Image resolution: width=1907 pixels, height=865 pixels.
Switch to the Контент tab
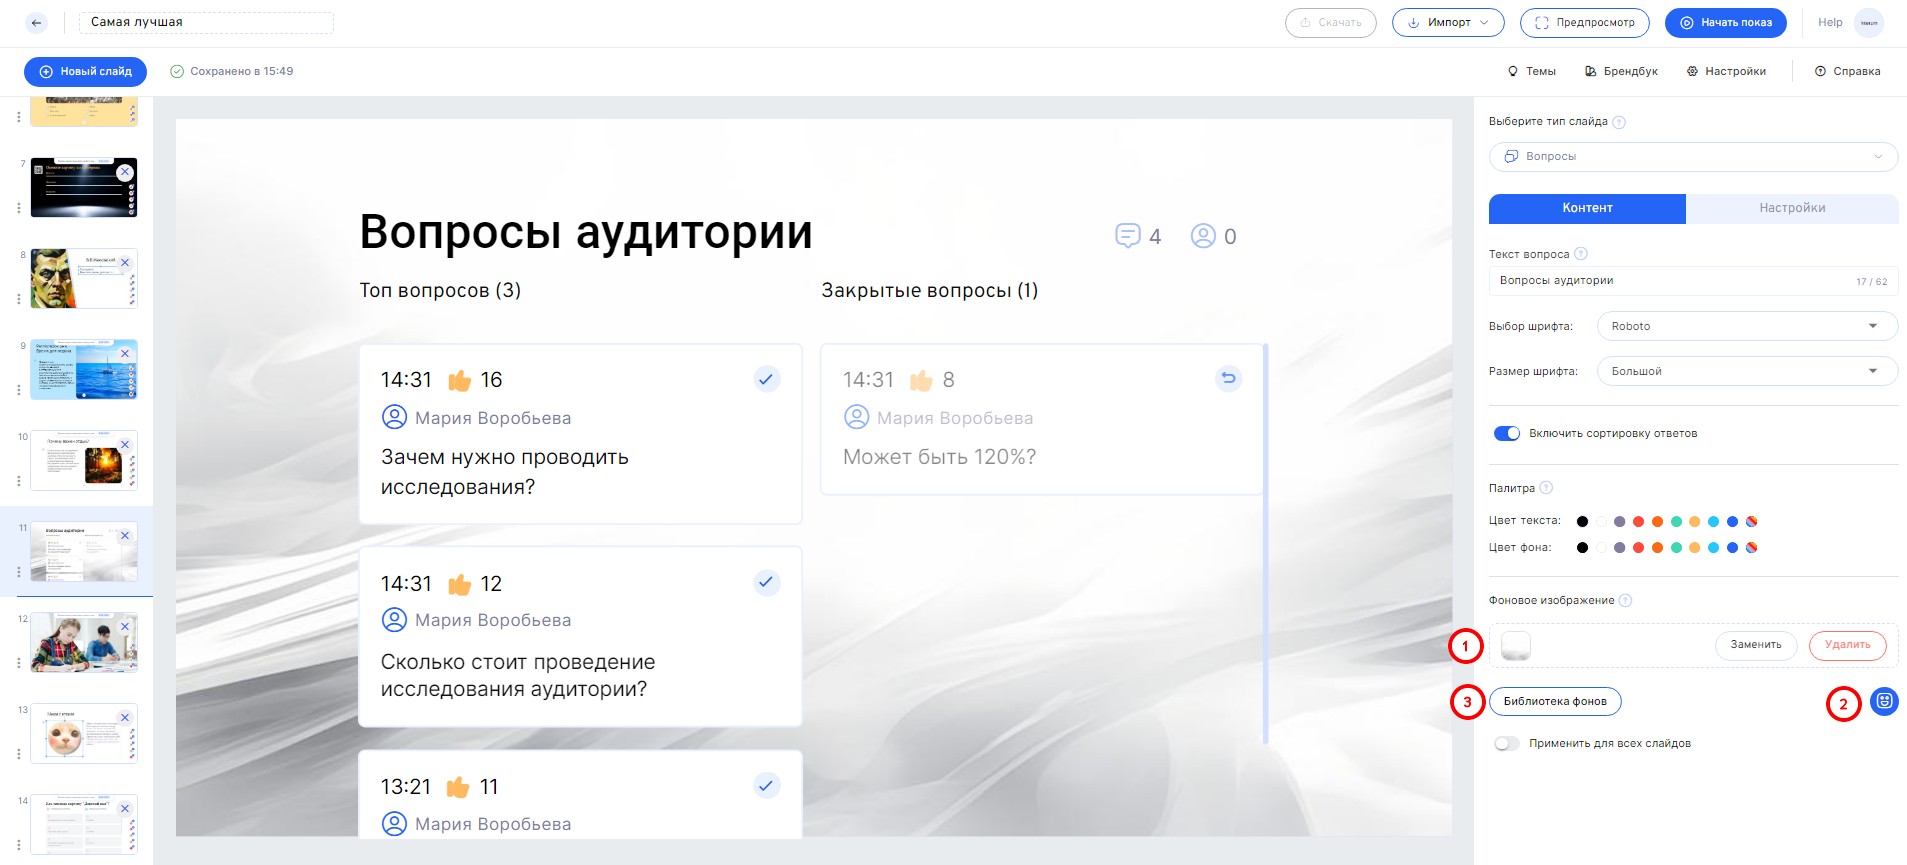tap(1587, 208)
